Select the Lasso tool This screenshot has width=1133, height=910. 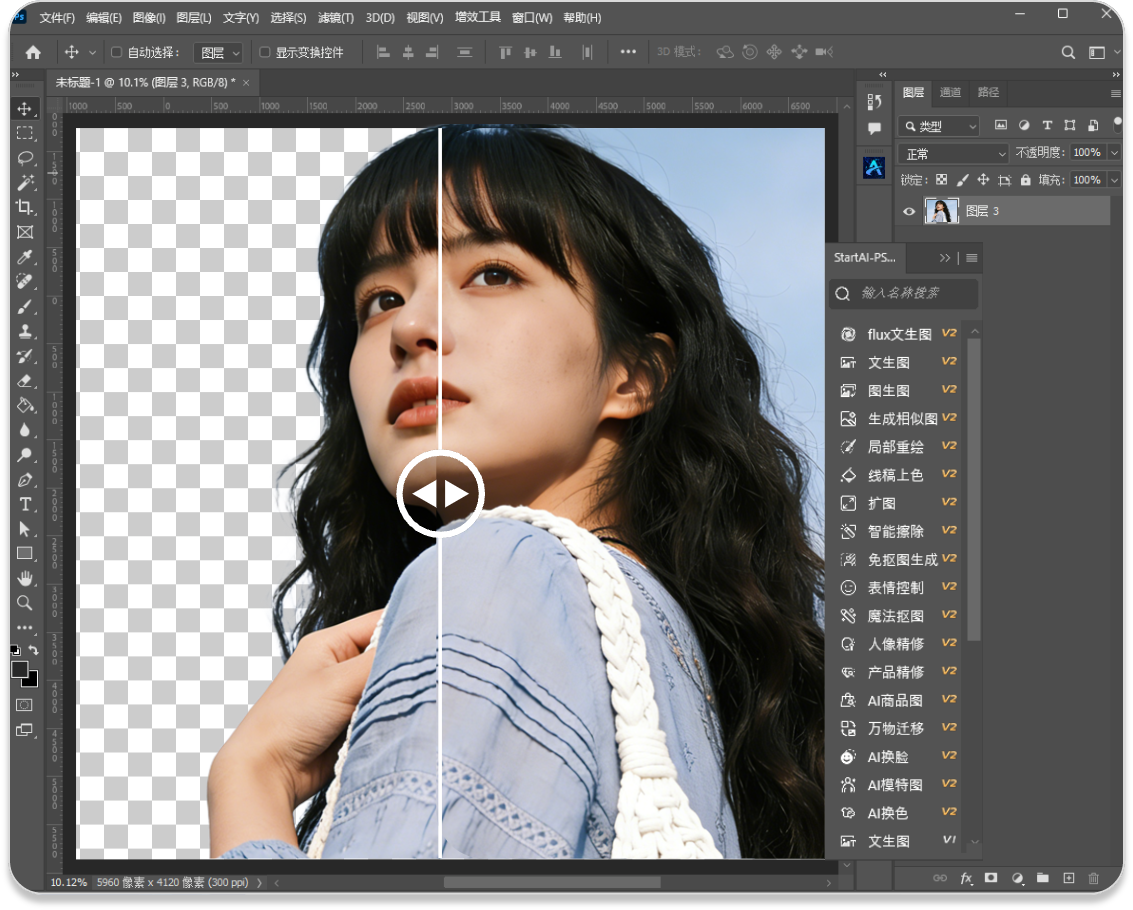[25, 158]
